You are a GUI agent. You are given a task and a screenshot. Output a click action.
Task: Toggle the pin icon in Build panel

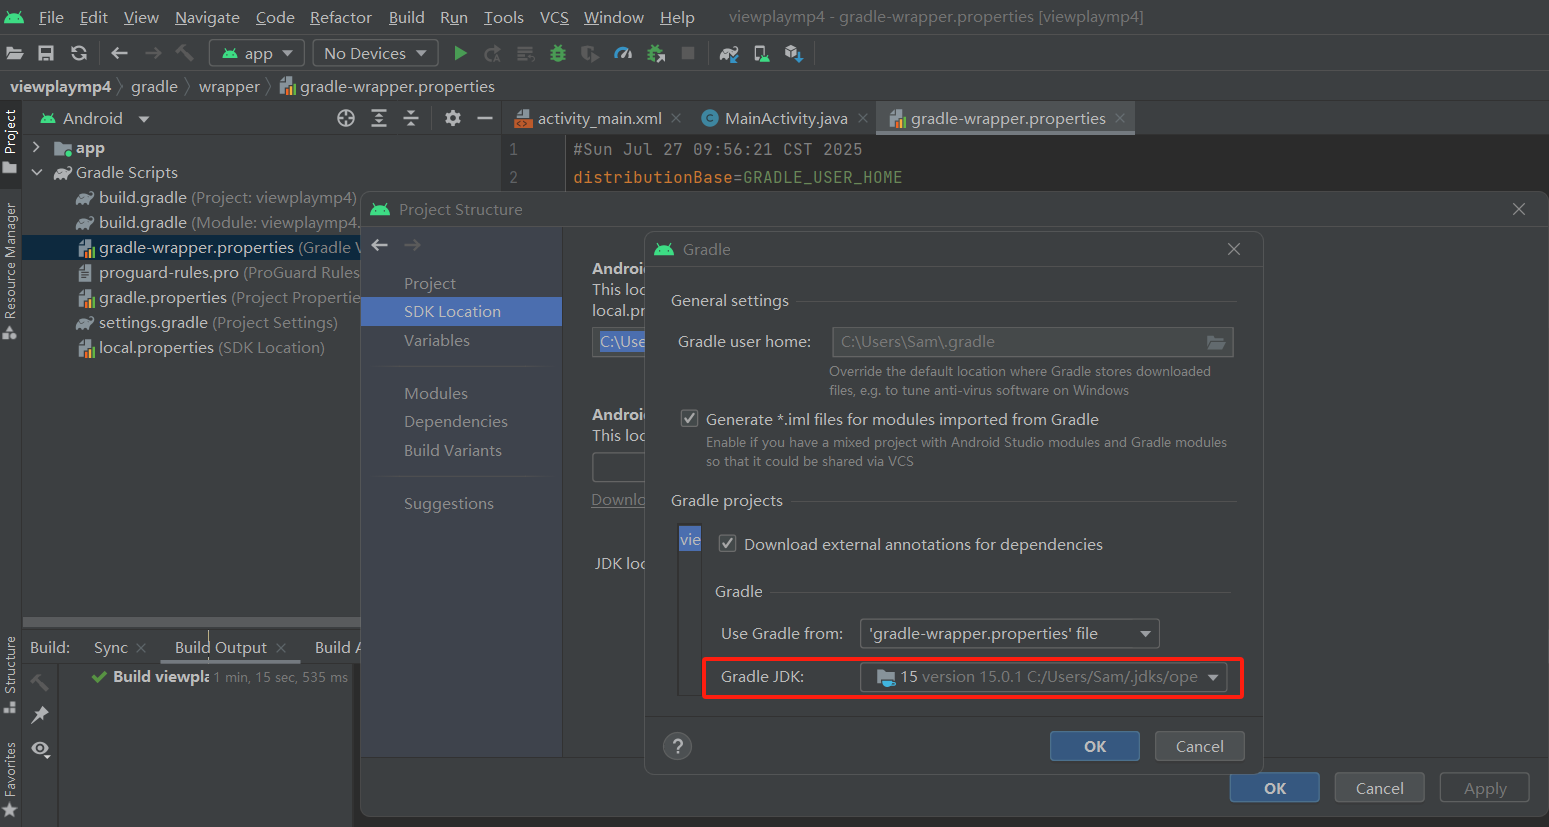pyautogui.click(x=40, y=714)
